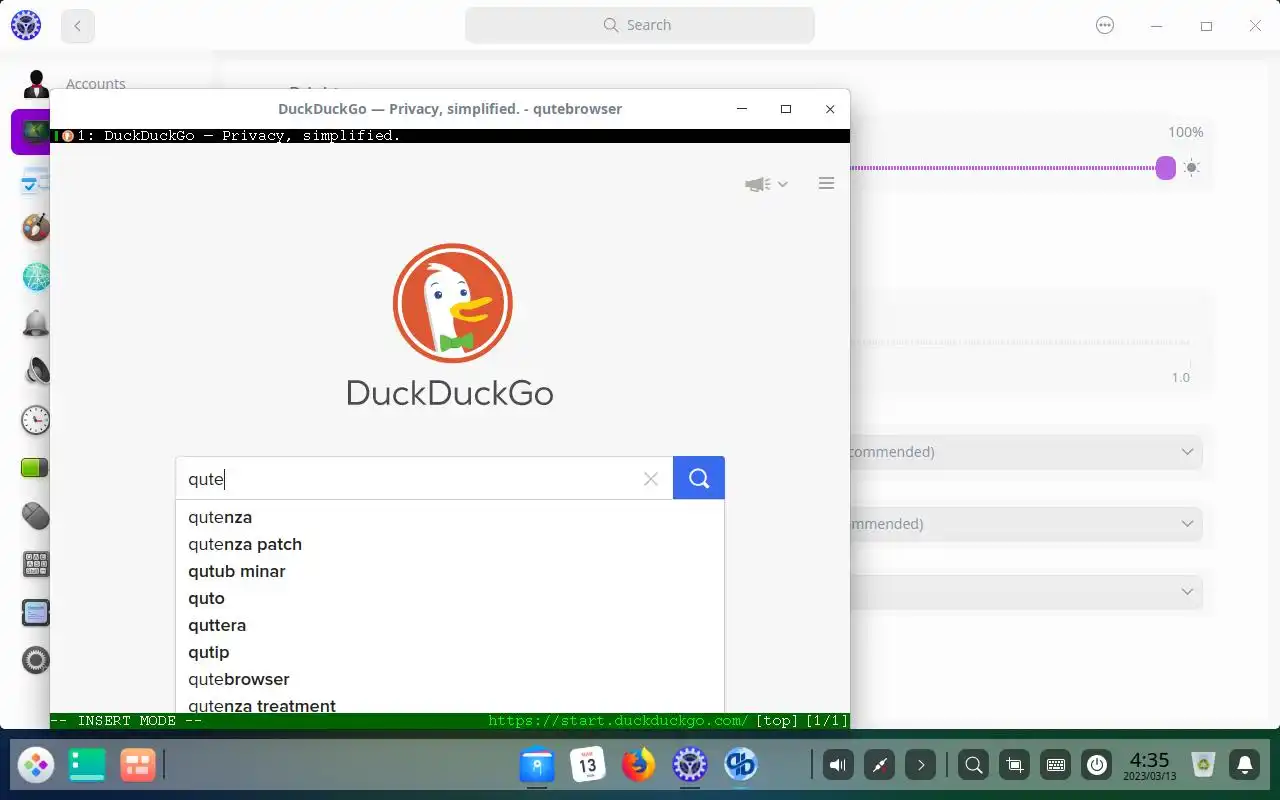Viewport: 1280px width, 800px height.
Task: Go back in the Settings window
Action: pyautogui.click(x=78, y=26)
